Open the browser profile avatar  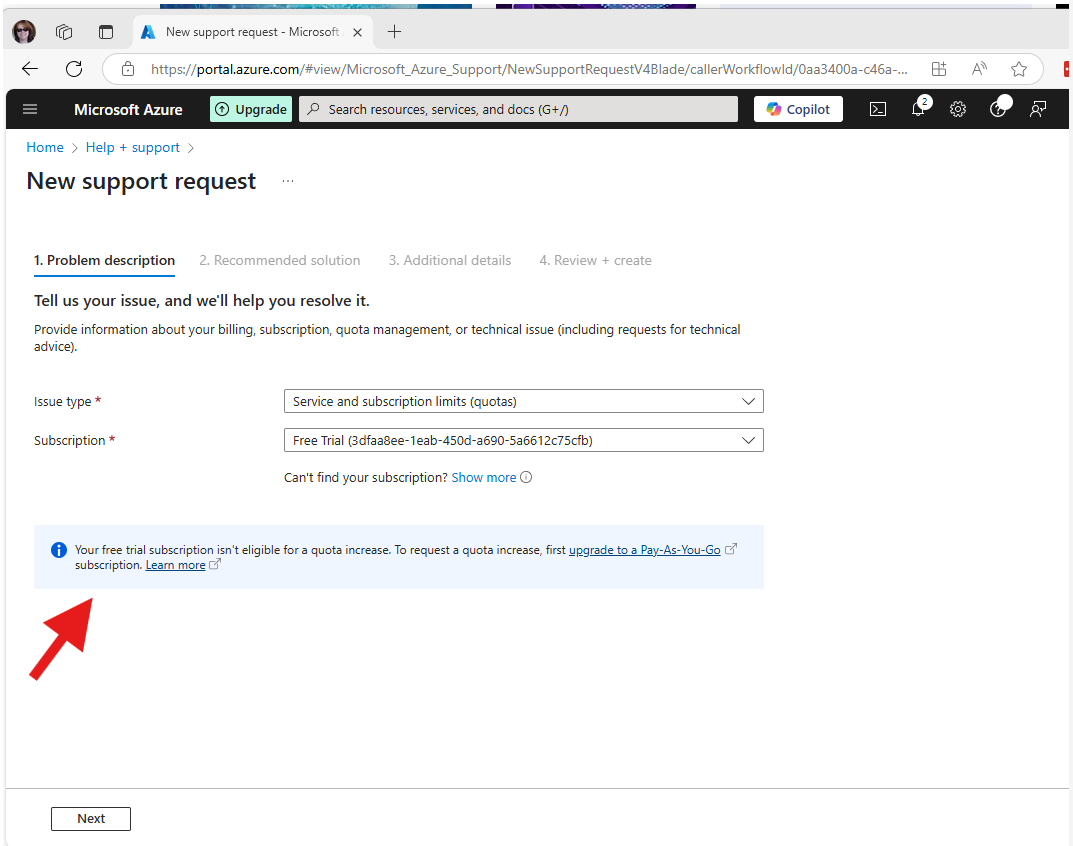point(25,32)
